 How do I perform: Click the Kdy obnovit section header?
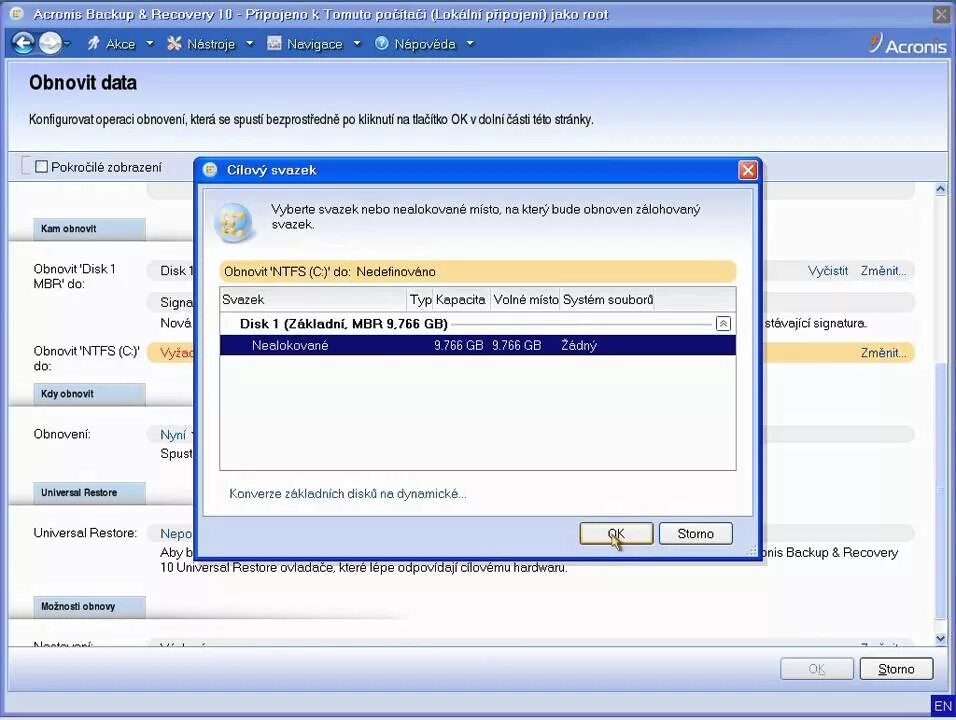(89, 394)
